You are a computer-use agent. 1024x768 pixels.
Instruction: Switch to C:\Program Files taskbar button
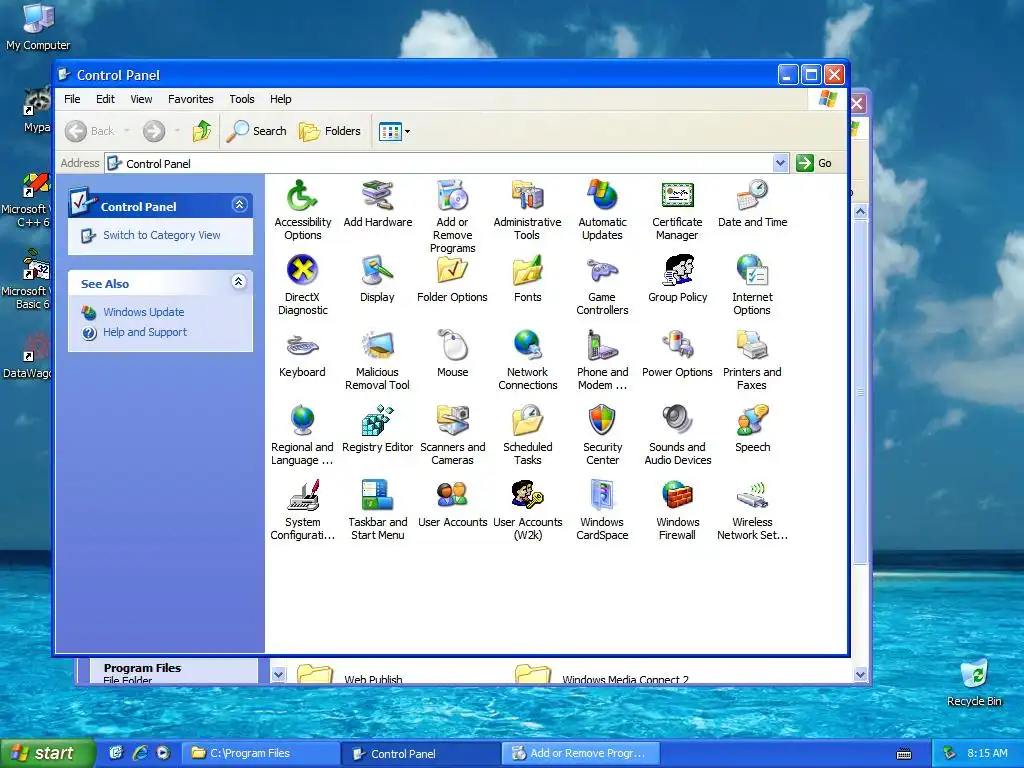259,754
